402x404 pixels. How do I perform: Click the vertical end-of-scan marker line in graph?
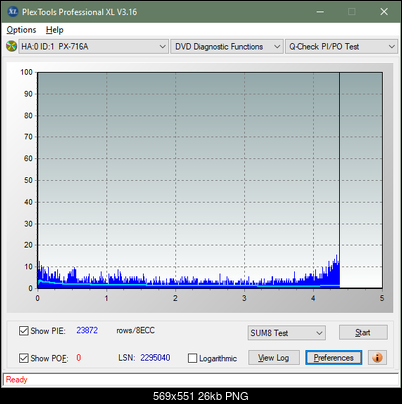pos(339,180)
